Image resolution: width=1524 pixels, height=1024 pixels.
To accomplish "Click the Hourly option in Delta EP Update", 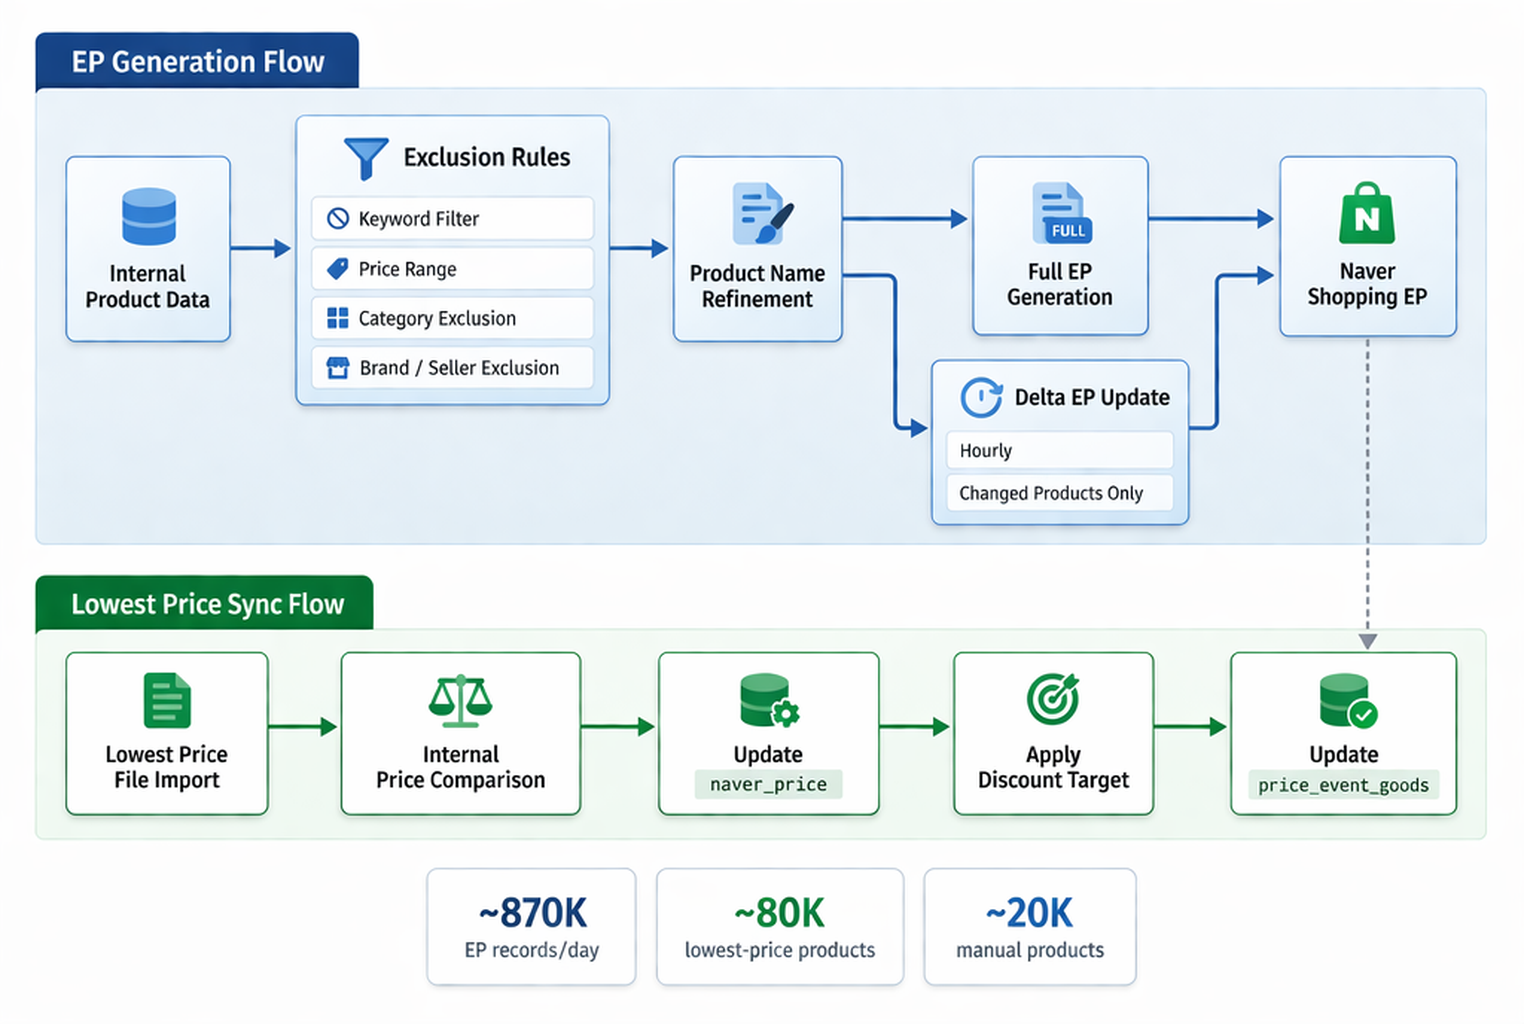I will (1059, 451).
